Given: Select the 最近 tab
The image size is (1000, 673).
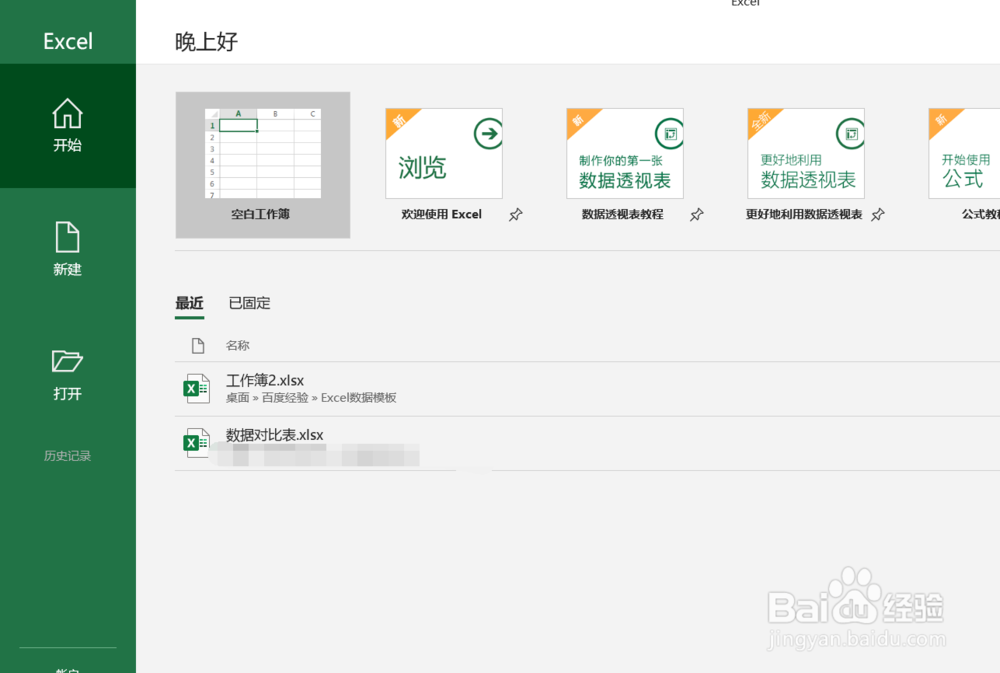Looking at the screenshot, I should [189, 303].
